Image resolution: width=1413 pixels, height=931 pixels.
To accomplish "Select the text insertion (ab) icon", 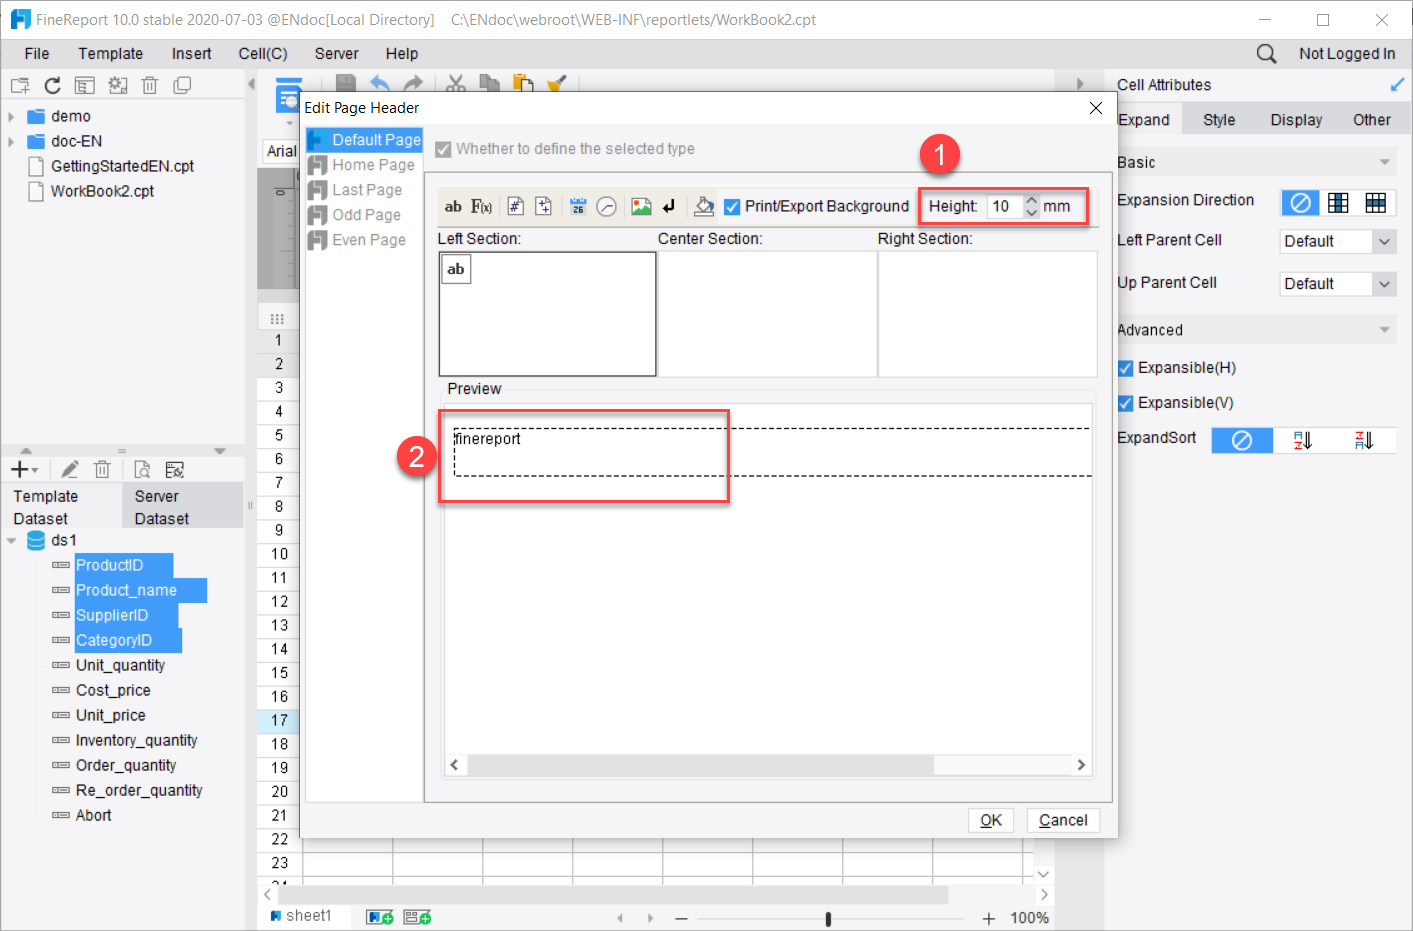I will pos(453,206).
